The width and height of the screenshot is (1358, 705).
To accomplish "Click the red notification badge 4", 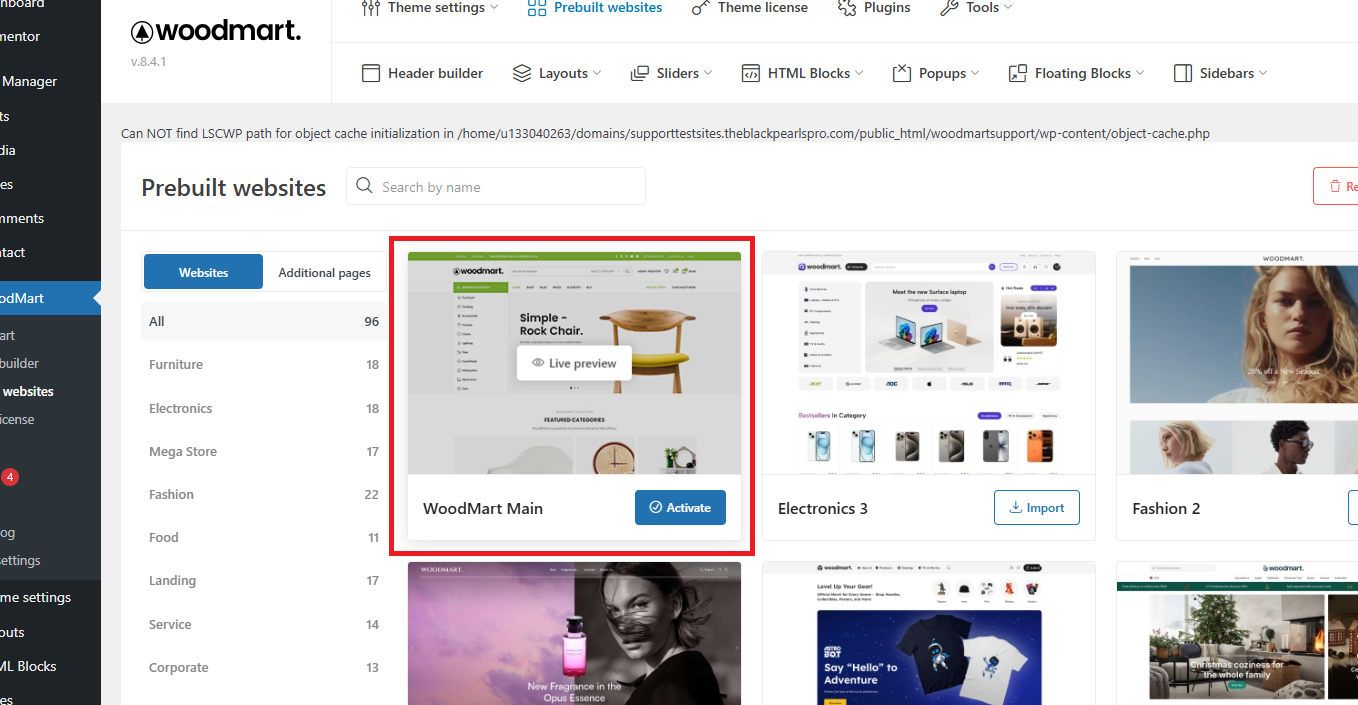I will click(10, 477).
